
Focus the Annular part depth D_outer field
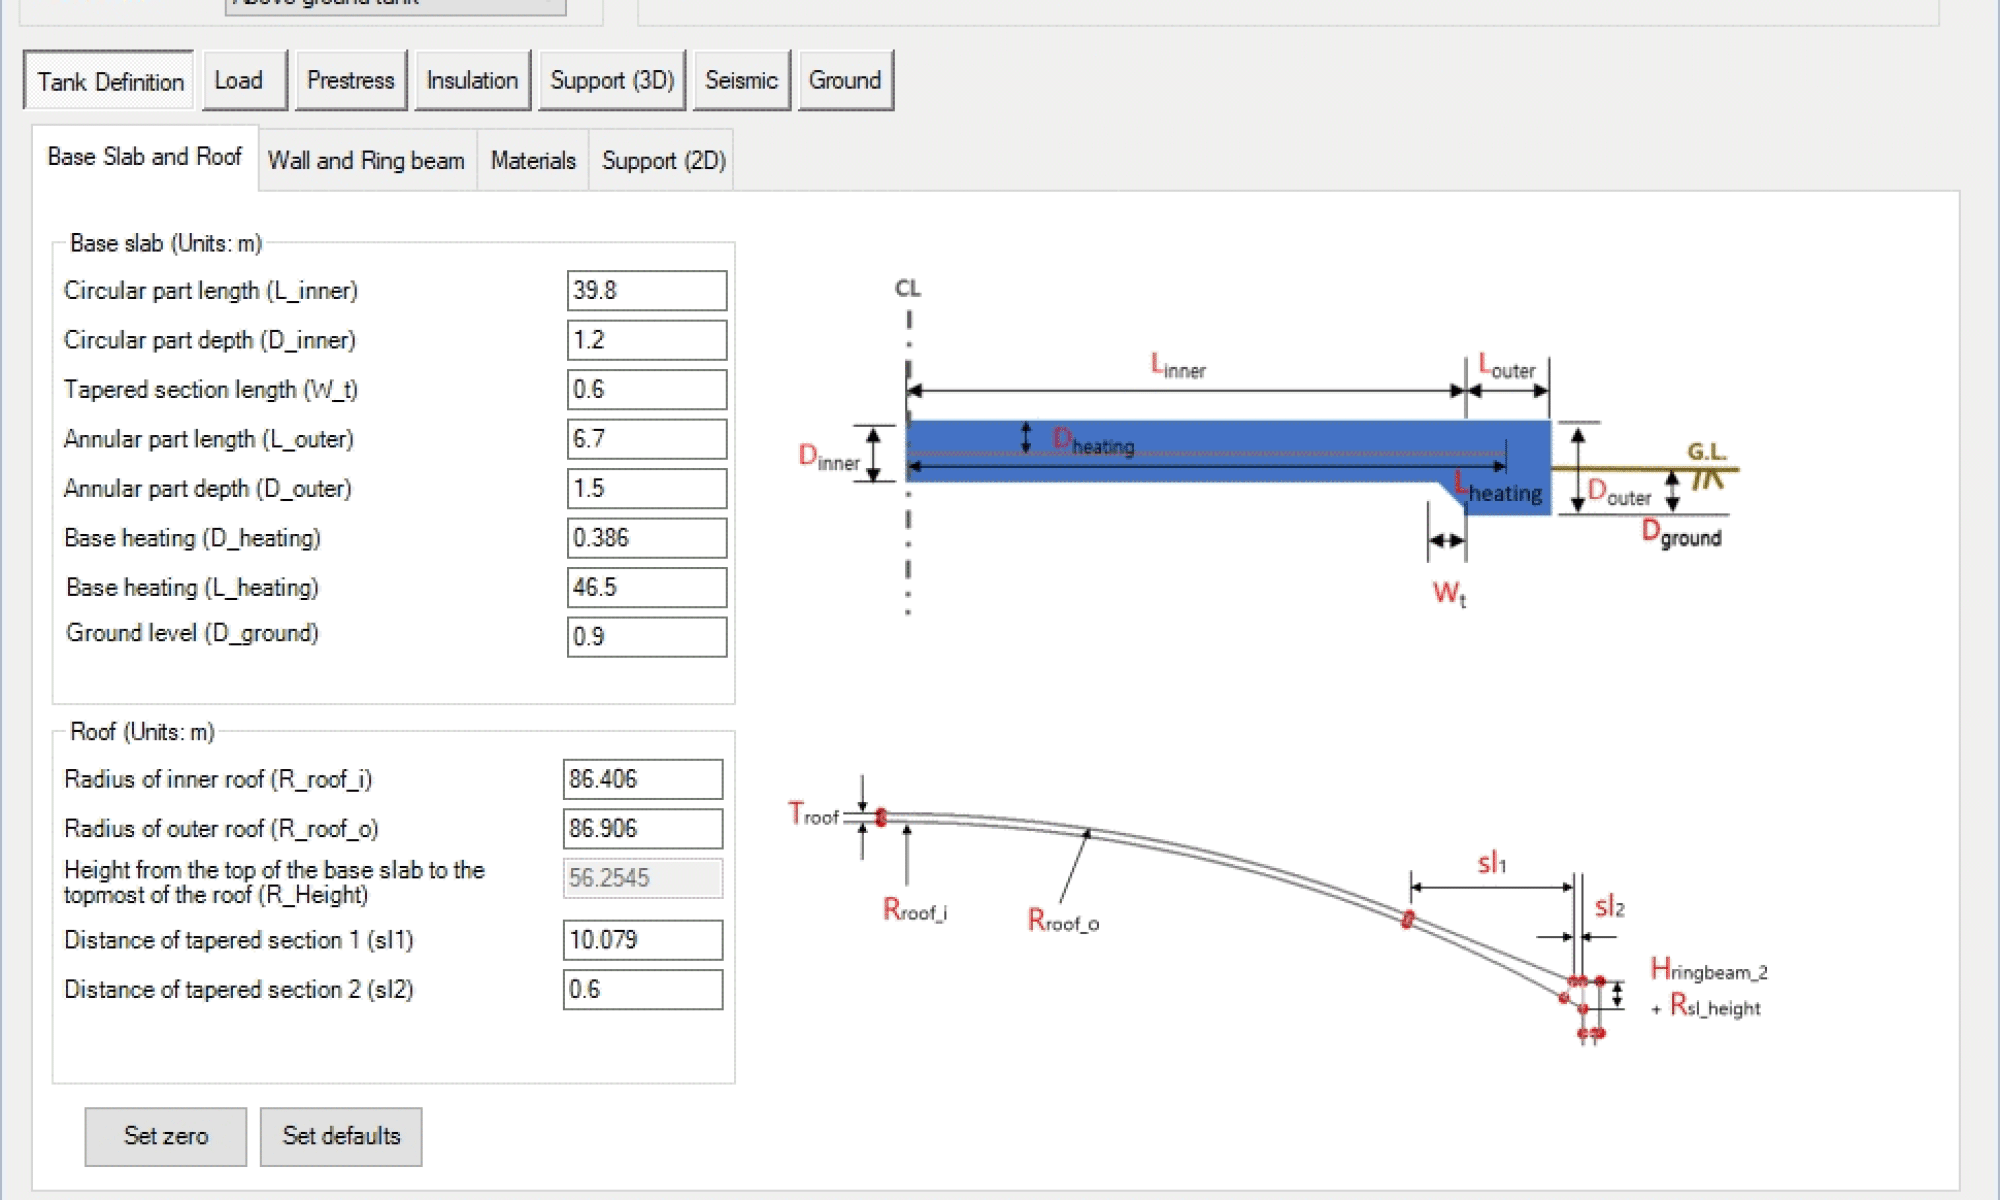pyautogui.click(x=646, y=489)
